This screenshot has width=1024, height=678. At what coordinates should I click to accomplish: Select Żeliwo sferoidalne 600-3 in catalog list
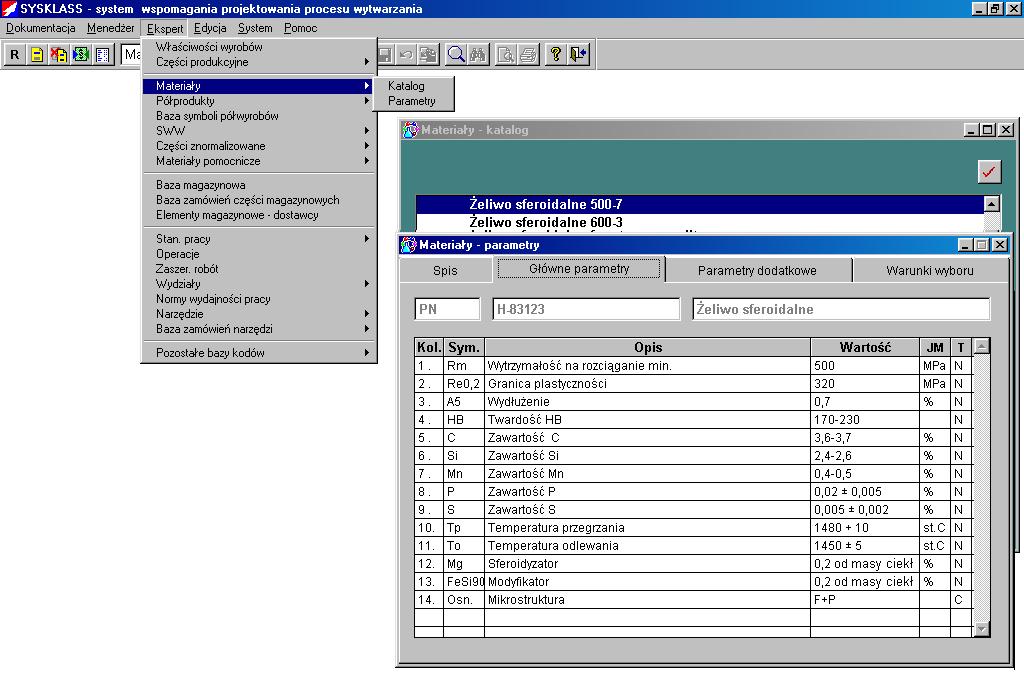[699, 223]
